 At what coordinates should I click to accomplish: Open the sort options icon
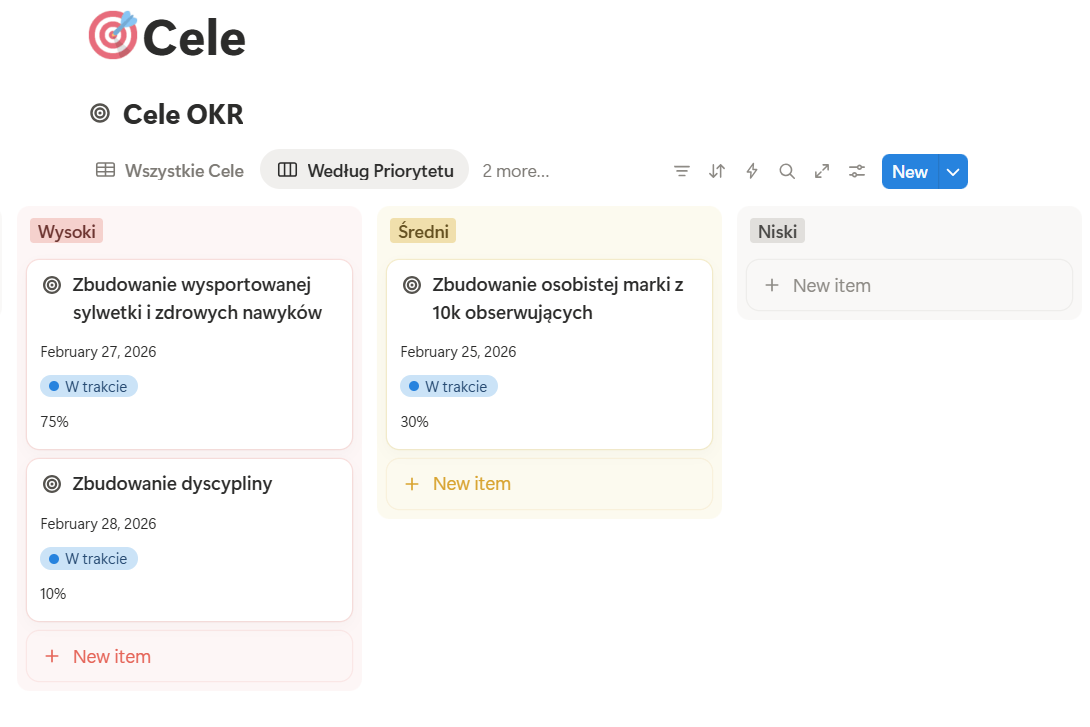click(x=717, y=171)
